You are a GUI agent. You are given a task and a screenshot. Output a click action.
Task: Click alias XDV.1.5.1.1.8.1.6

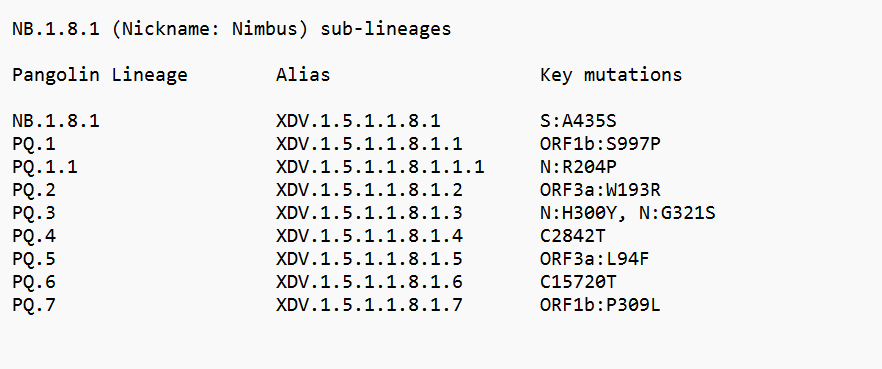(x=369, y=282)
